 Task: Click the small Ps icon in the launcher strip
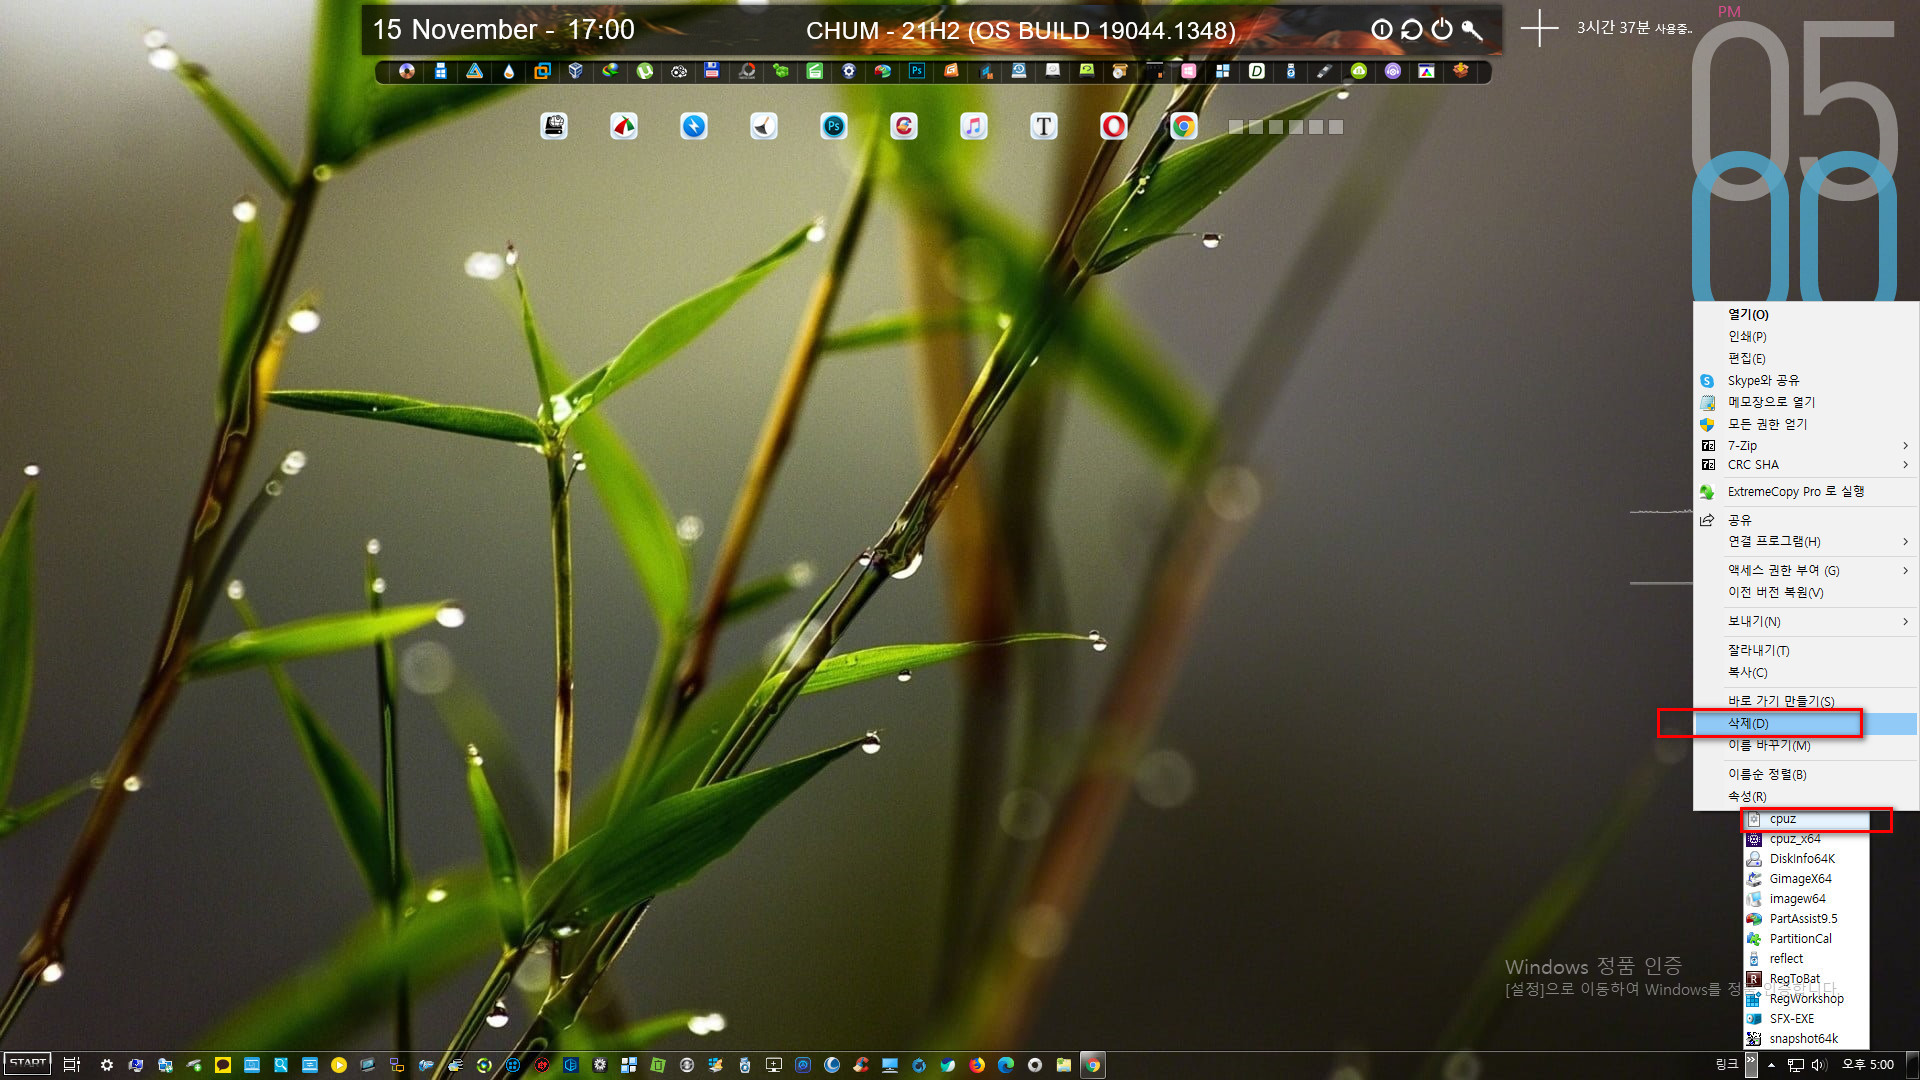point(916,71)
